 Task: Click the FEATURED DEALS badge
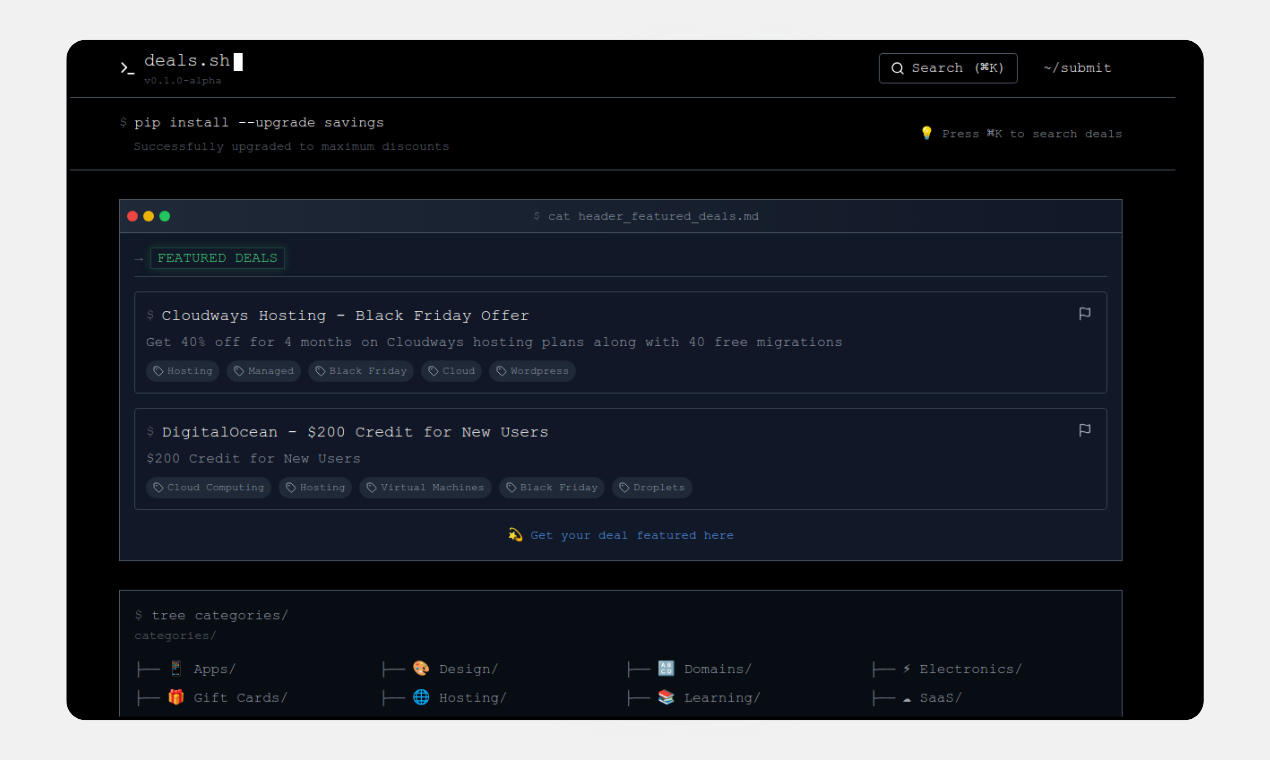(217, 258)
